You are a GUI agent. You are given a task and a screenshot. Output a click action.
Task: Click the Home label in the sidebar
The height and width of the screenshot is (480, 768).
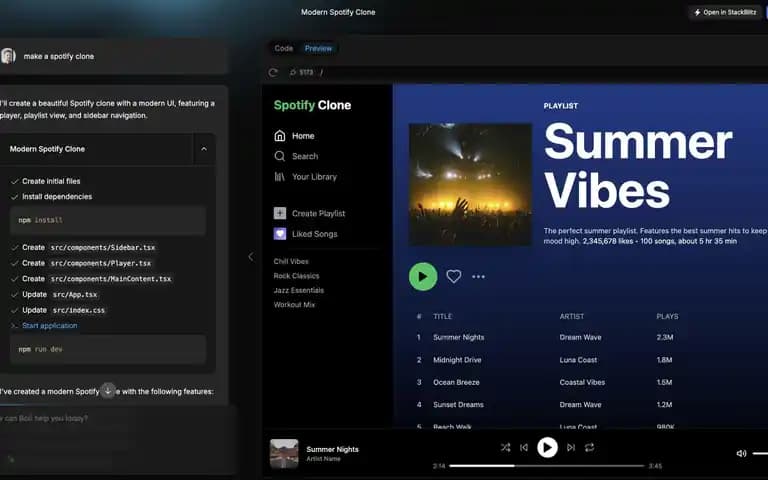(x=303, y=136)
